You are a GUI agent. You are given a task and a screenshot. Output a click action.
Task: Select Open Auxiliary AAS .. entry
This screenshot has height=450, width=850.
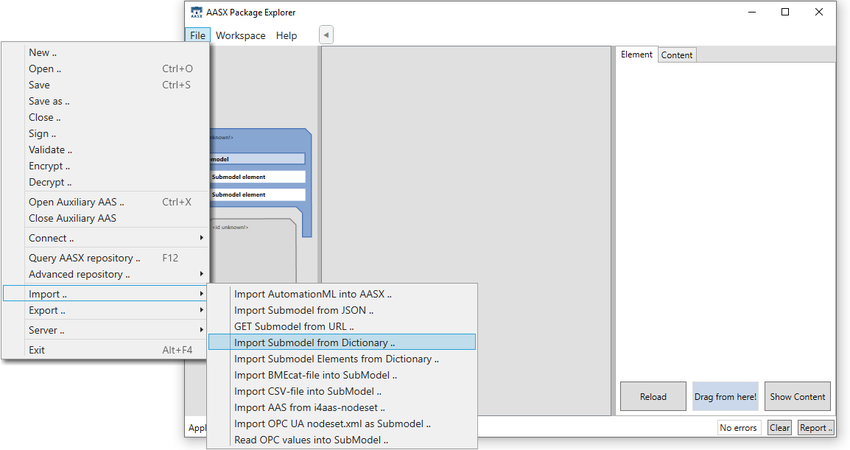[106, 202]
